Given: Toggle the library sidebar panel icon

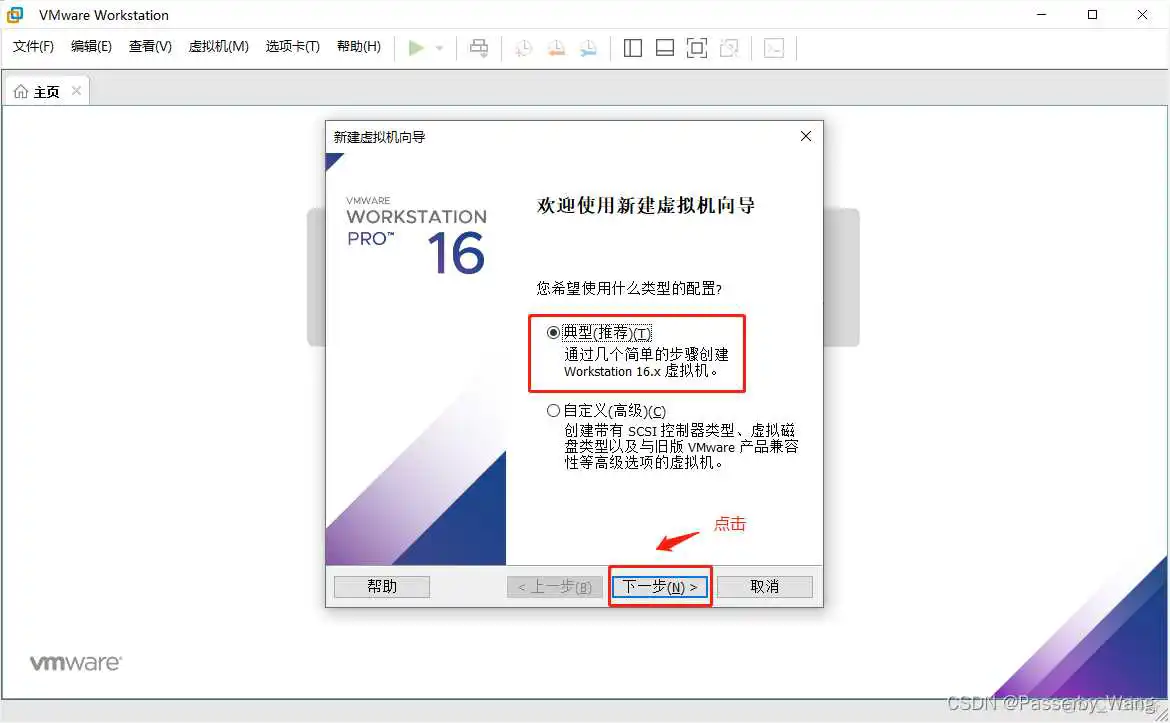Looking at the screenshot, I should pos(633,48).
